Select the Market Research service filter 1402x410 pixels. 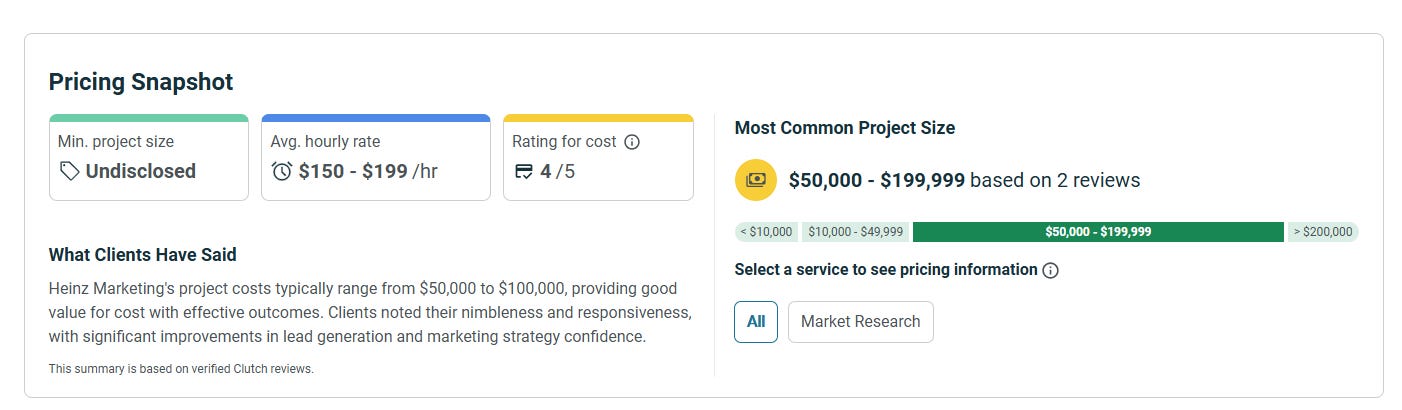860,322
